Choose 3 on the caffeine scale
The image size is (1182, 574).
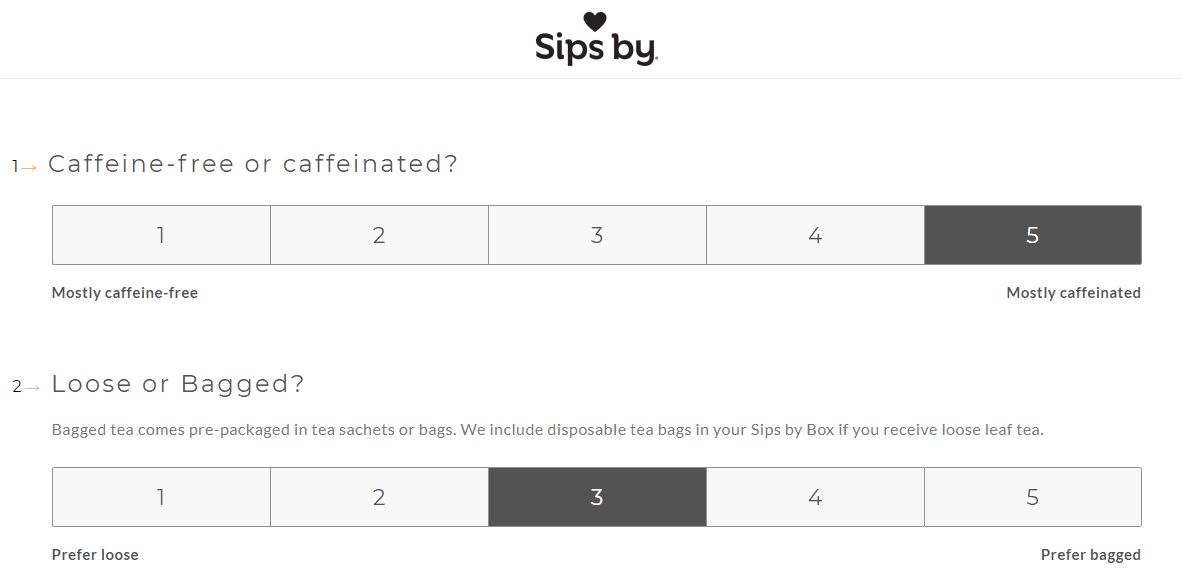pos(597,235)
